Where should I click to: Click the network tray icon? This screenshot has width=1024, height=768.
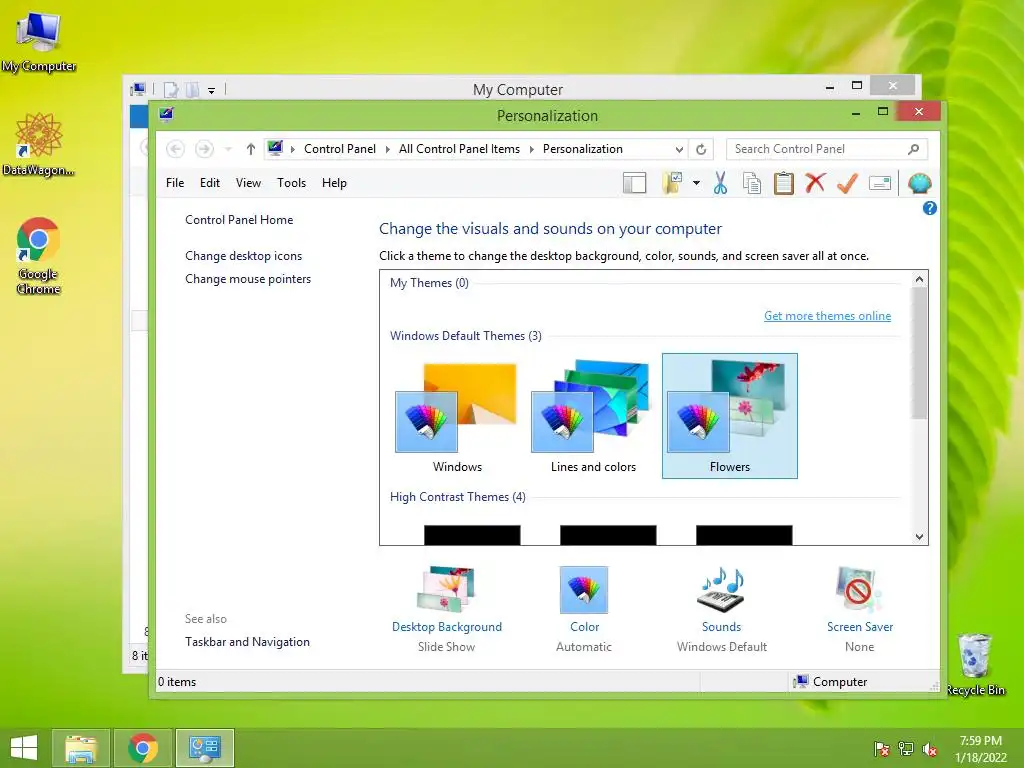[906, 748]
